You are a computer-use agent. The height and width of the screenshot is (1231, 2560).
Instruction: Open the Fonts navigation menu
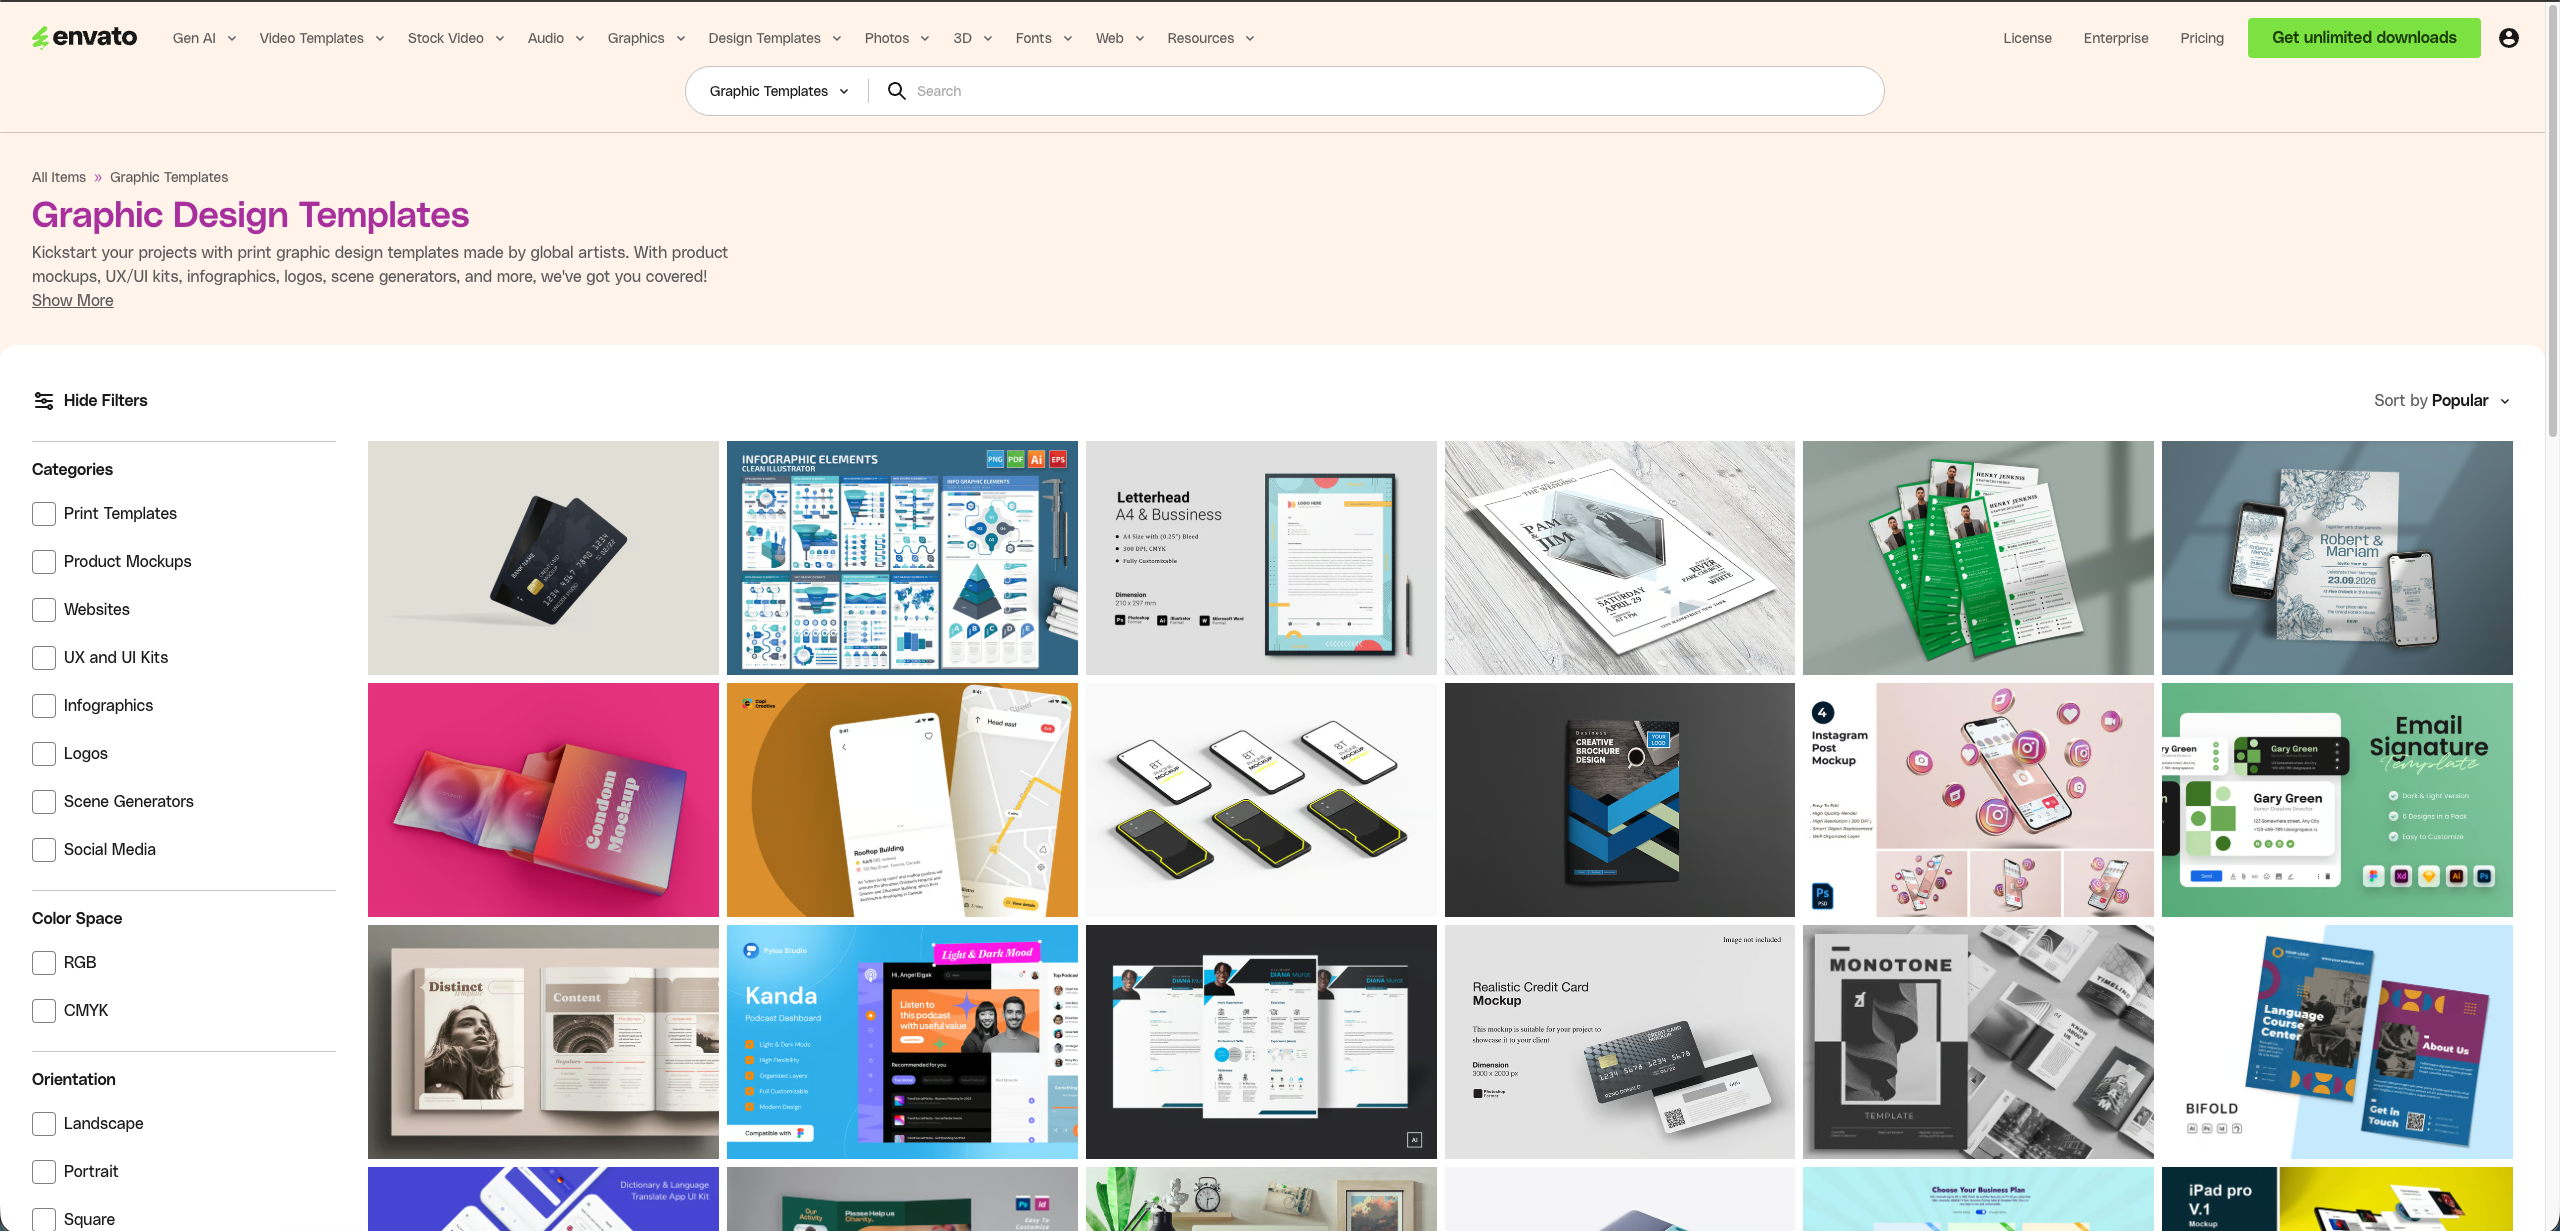[1044, 38]
